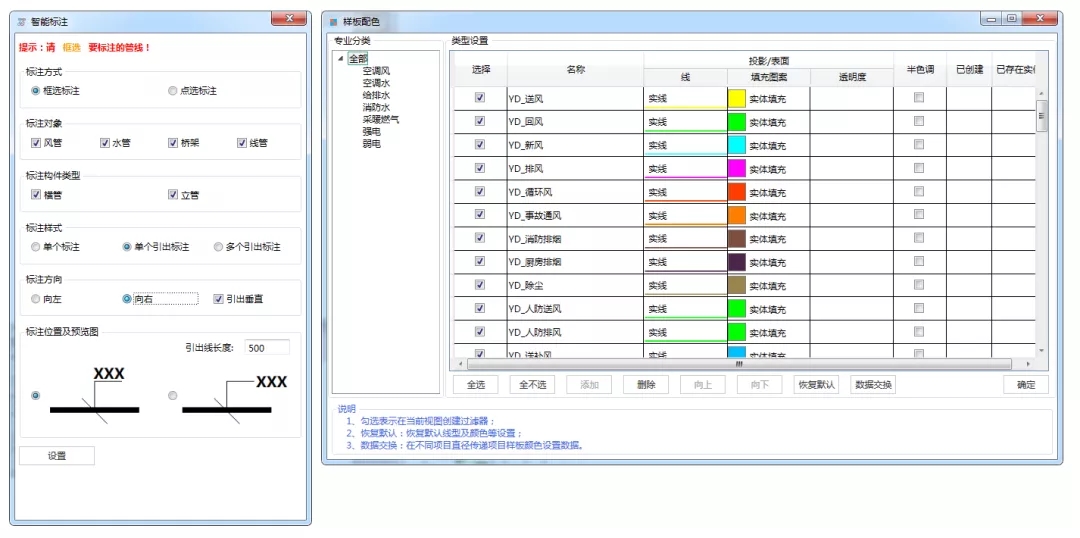
Task: Click the 实线 line cell for YD_回风
Action: [x=685, y=122]
